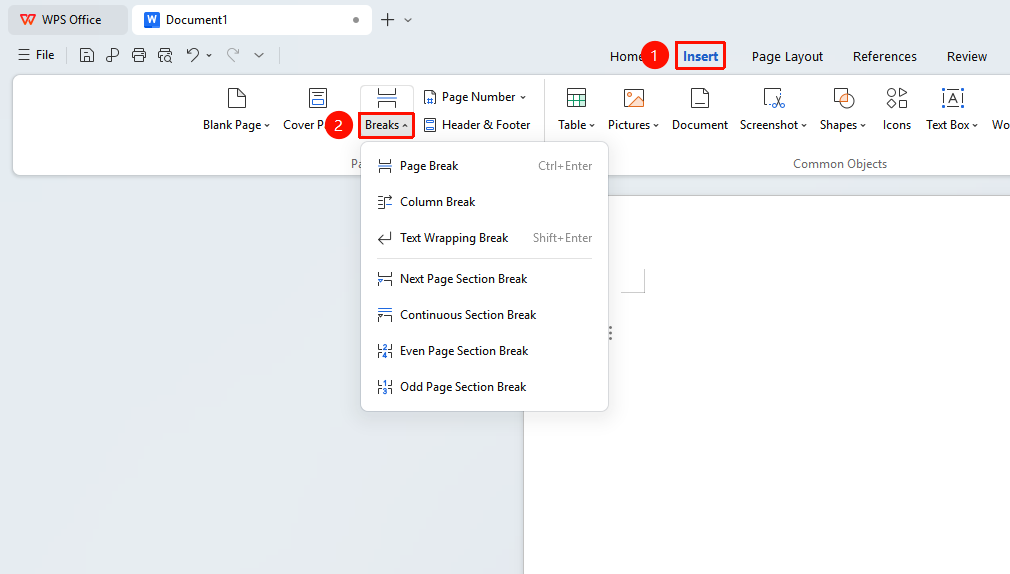Click the Breaks icon in ribbon

[386, 98]
